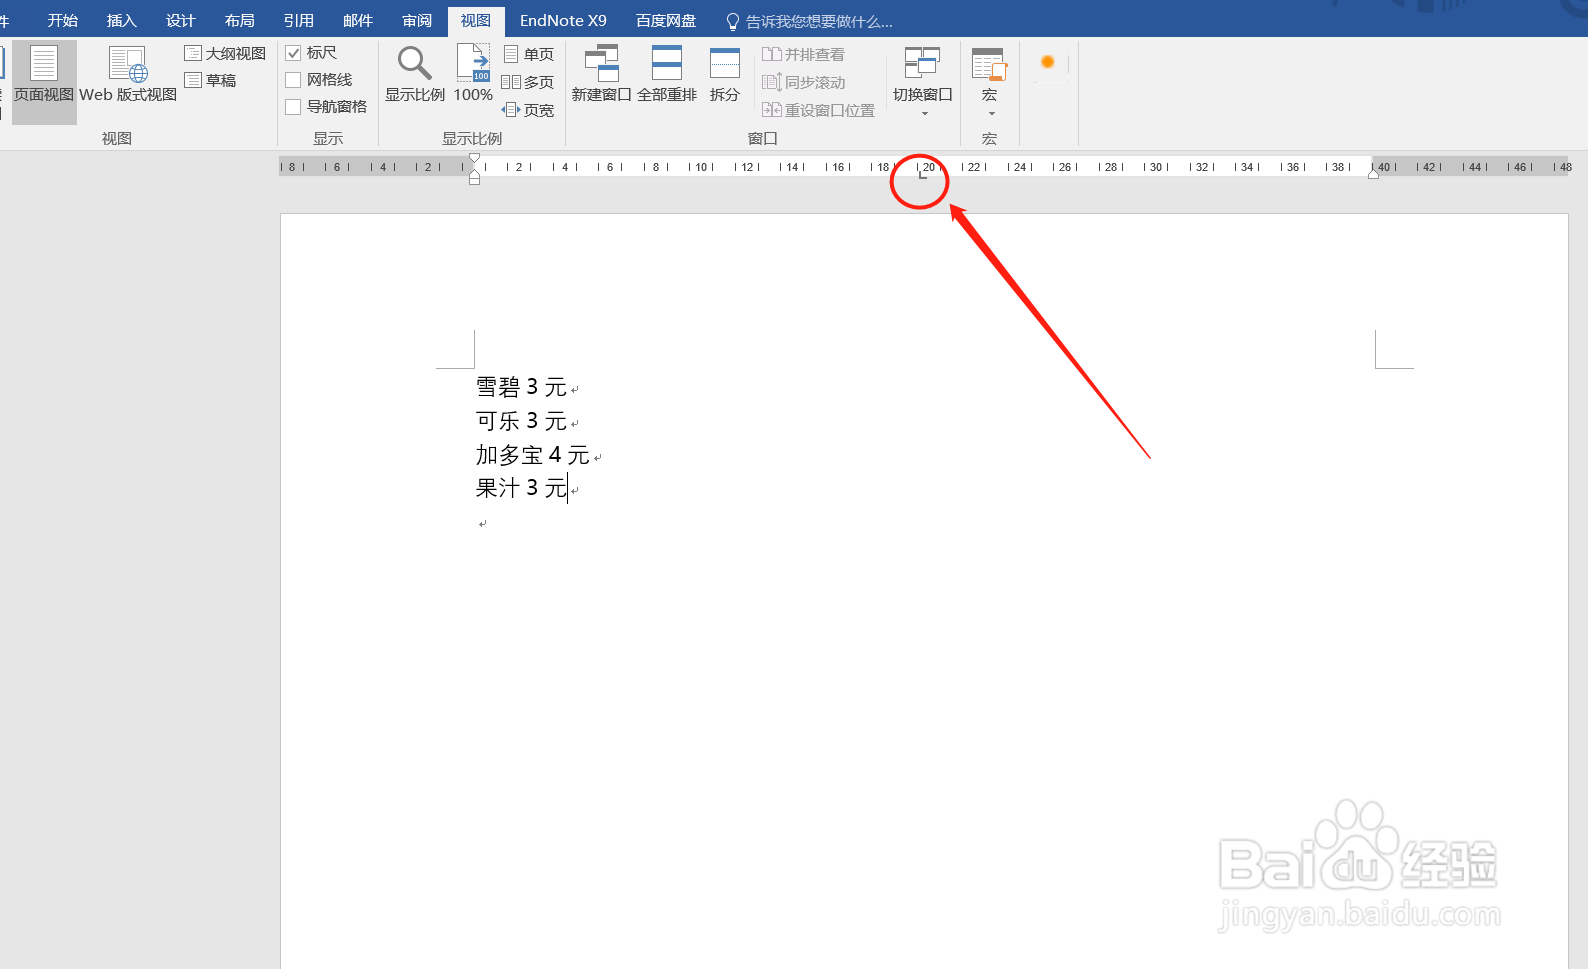This screenshot has width=1588, height=969.
Task: Click View Side by Side (并排查看)
Action: (x=803, y=54)
